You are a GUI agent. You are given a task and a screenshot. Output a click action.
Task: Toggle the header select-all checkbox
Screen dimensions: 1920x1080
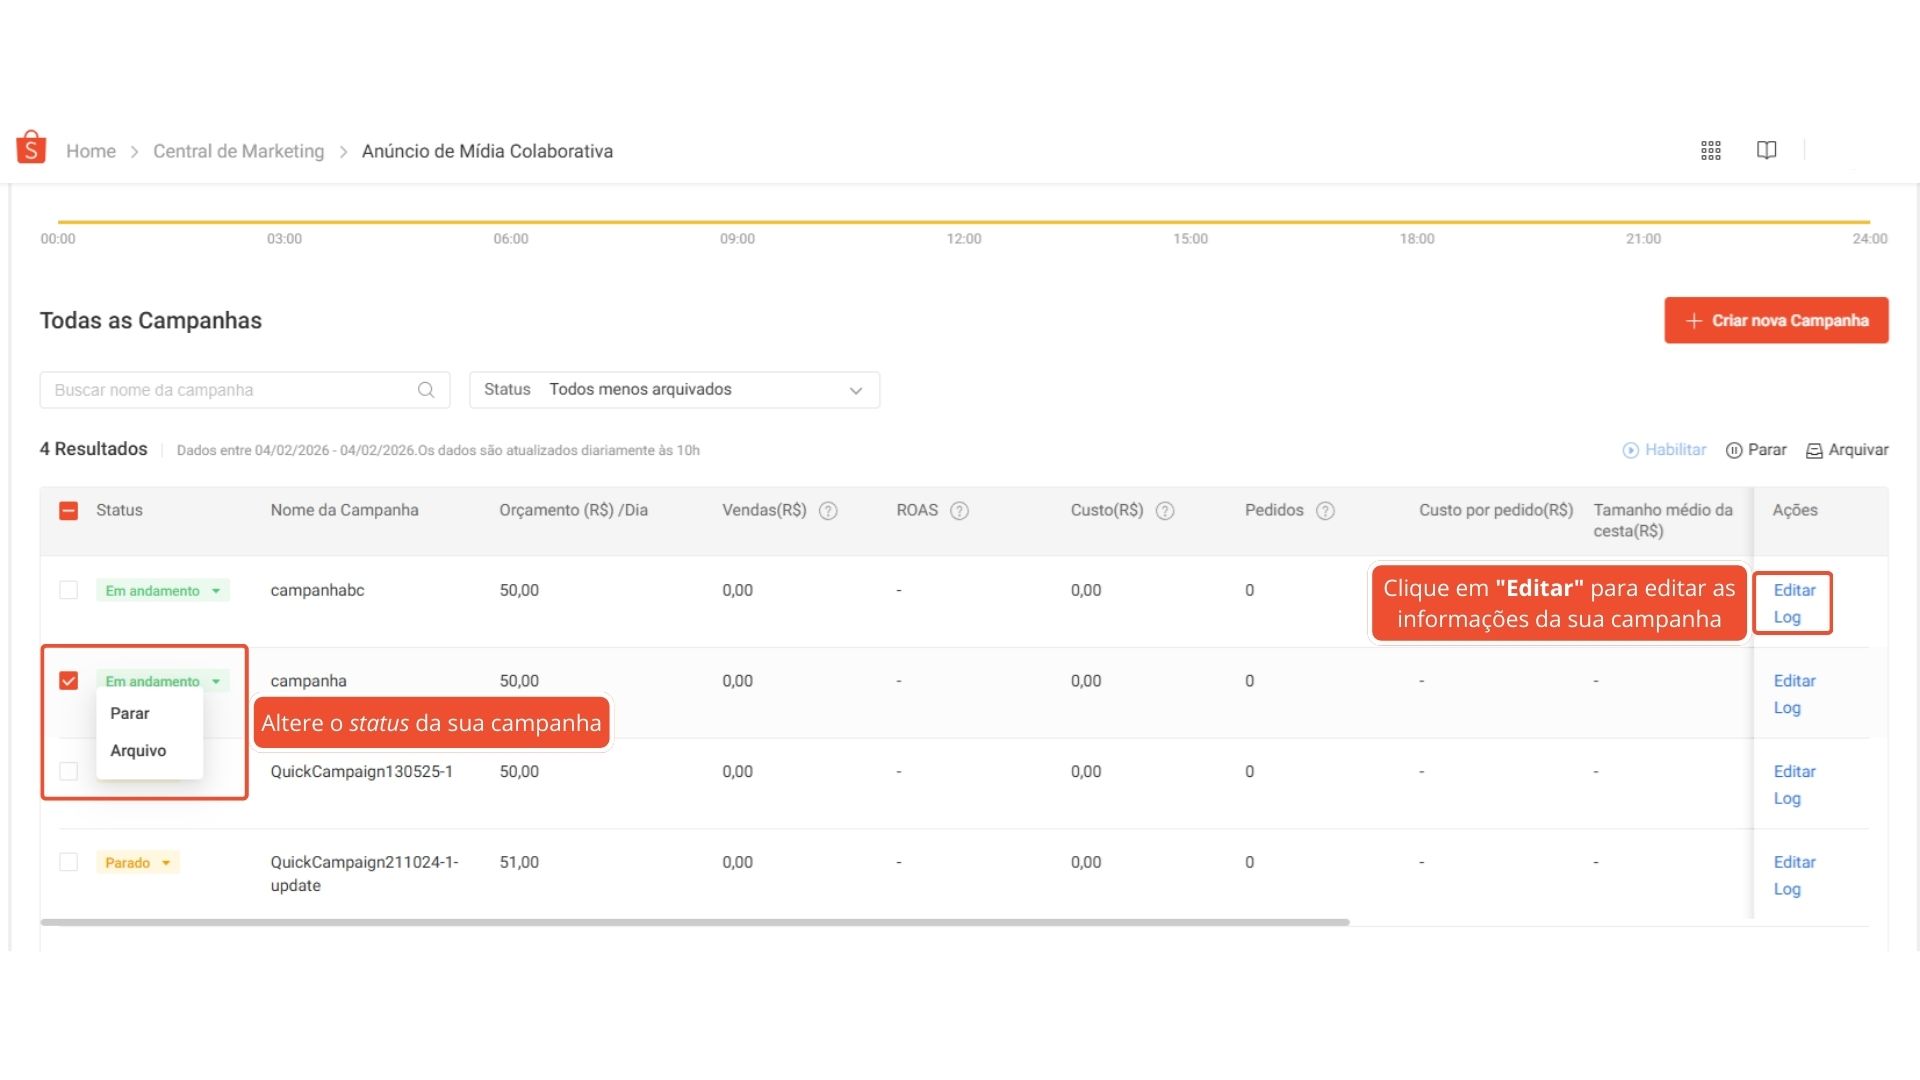tap(68, 511)
